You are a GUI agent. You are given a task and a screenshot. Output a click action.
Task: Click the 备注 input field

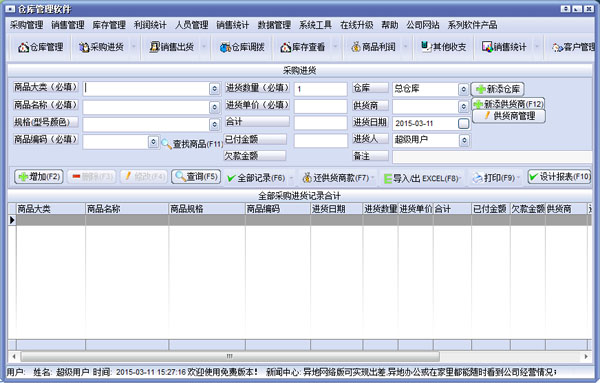492,156
